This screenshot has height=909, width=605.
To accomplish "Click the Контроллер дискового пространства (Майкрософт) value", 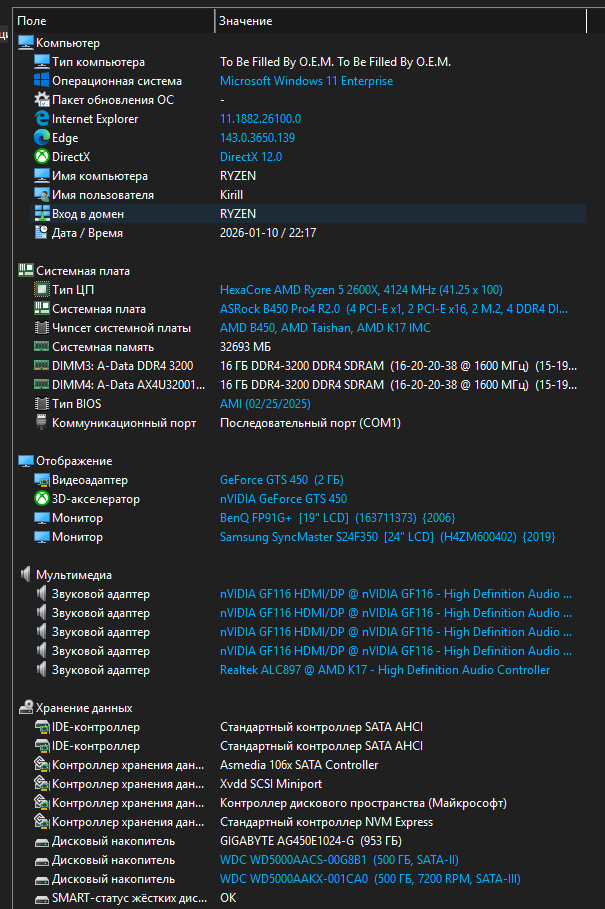I will (363, 803).
